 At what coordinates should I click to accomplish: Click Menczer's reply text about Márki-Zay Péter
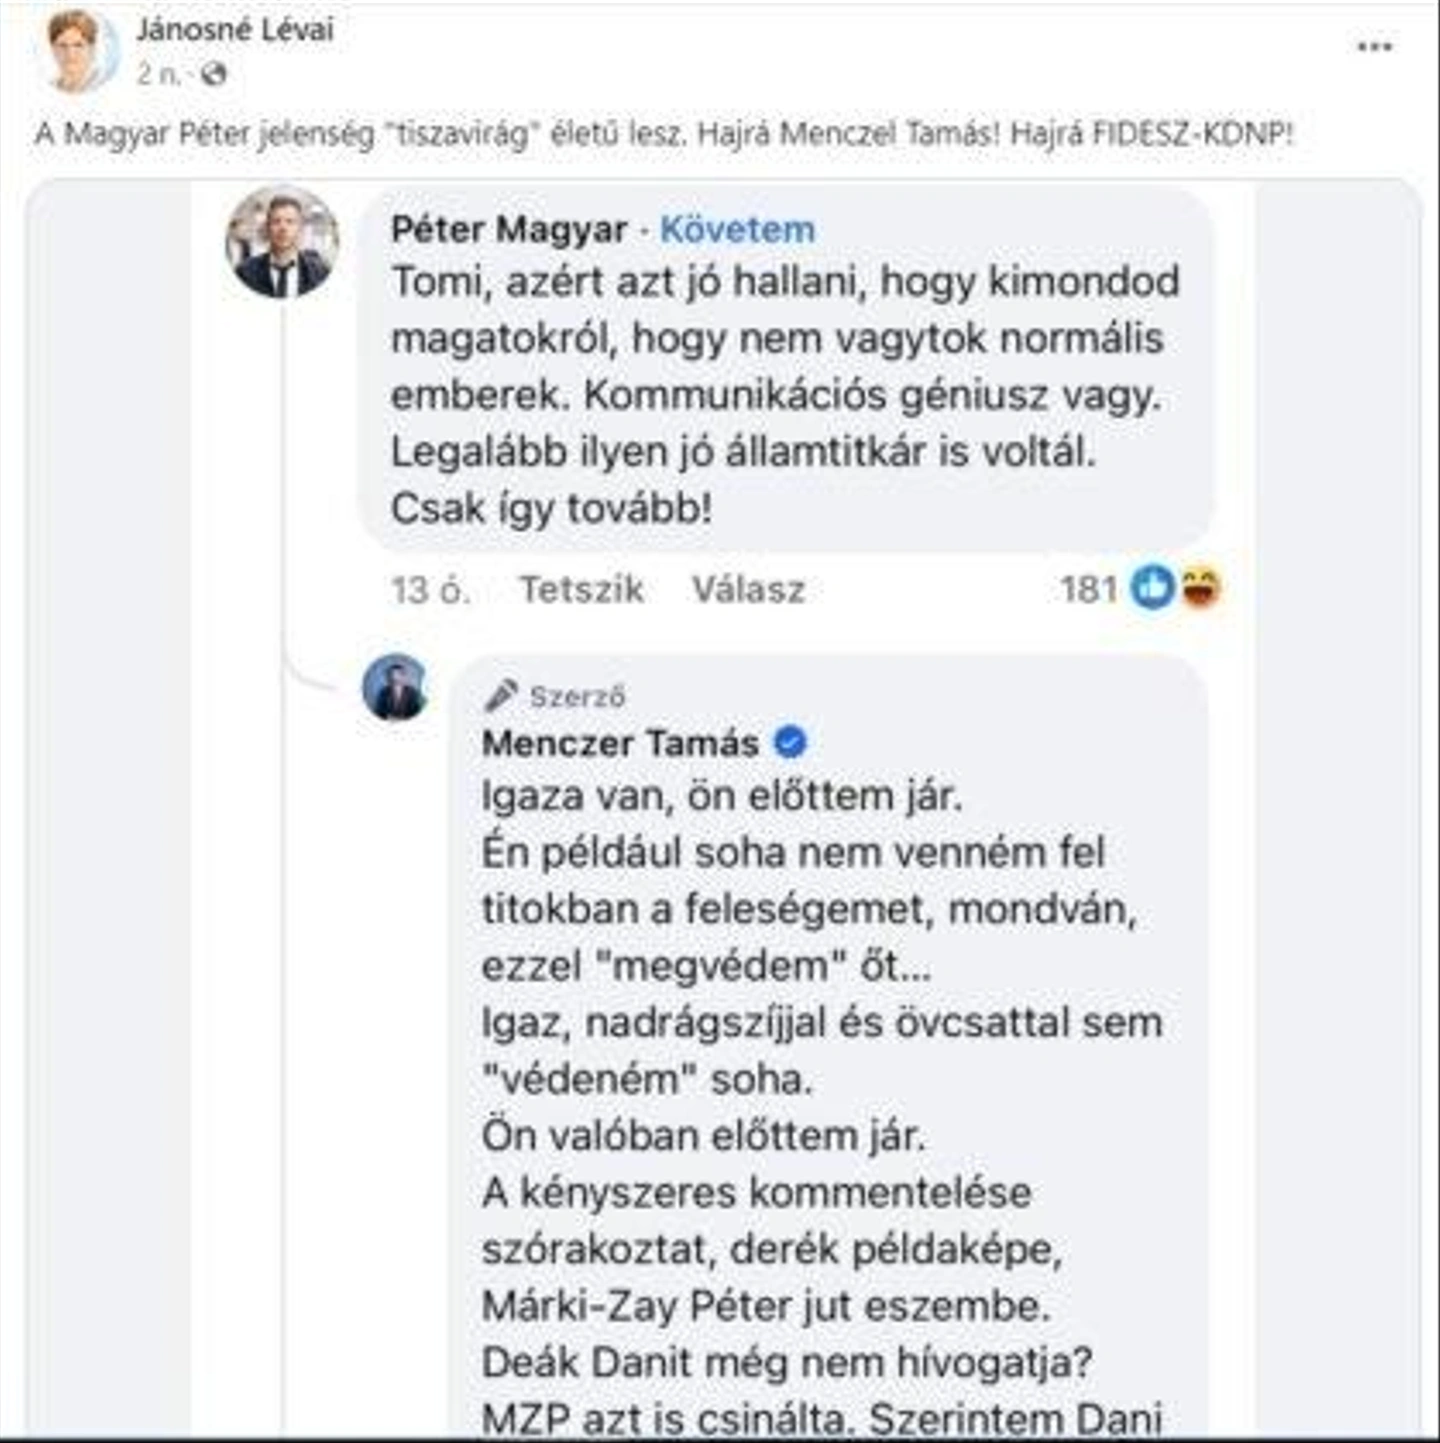pos(766,1305)
